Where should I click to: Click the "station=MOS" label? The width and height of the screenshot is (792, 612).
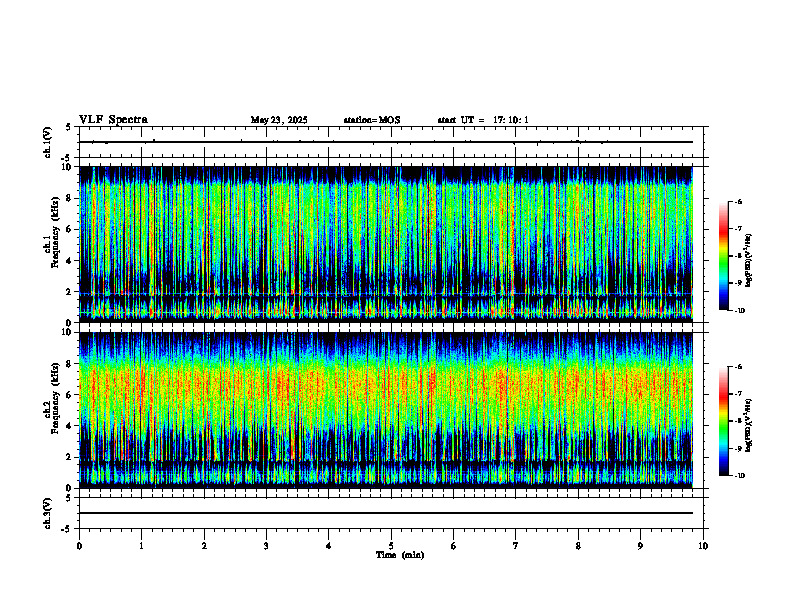[372, 120]
